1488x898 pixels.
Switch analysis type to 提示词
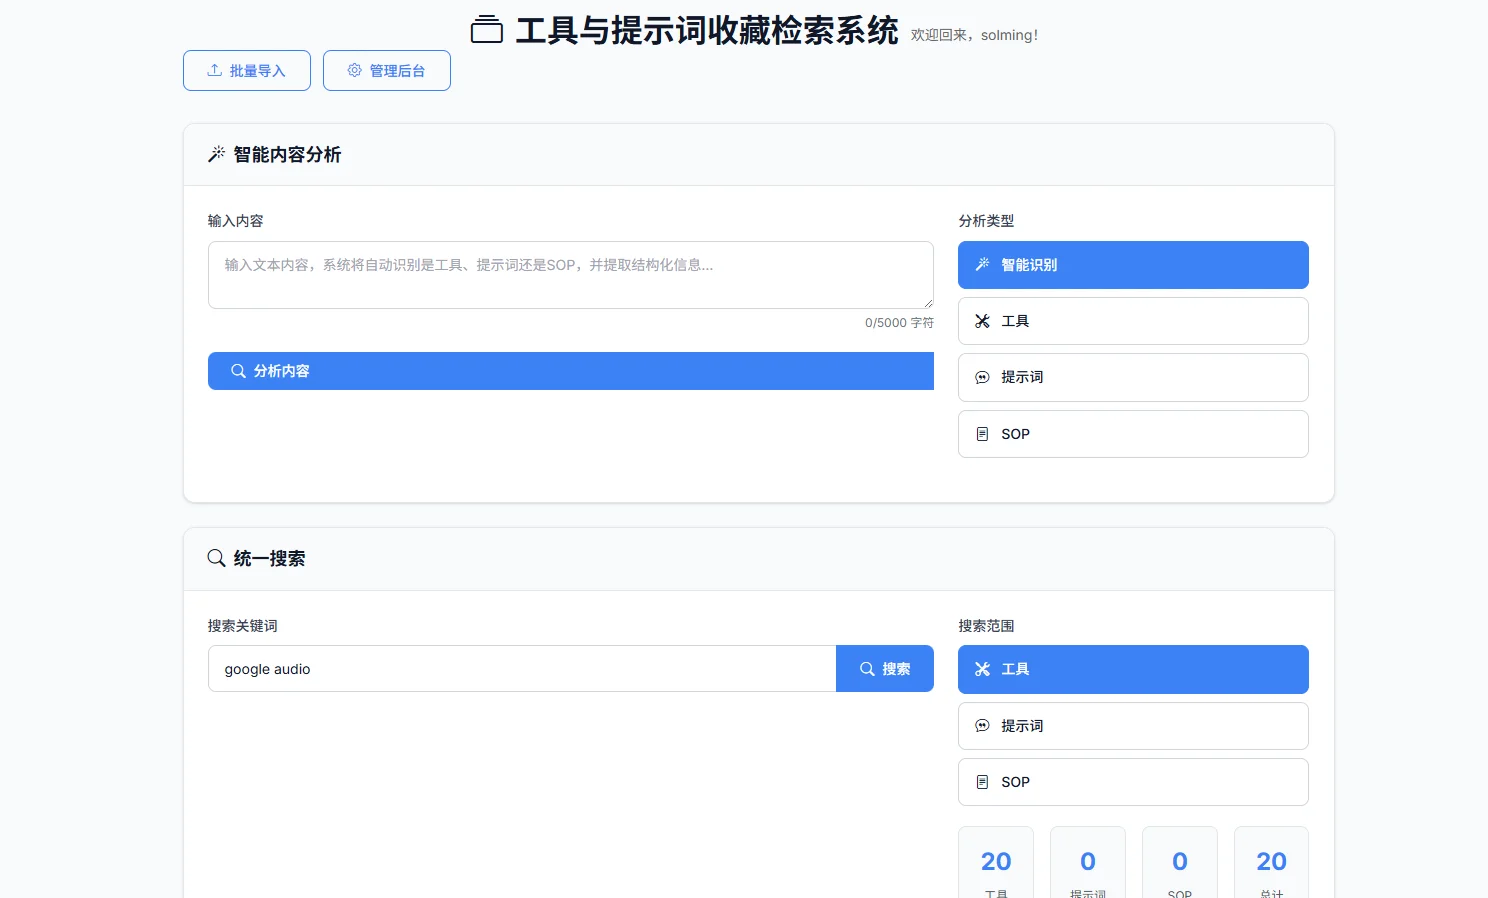(x=1132, y=377)
